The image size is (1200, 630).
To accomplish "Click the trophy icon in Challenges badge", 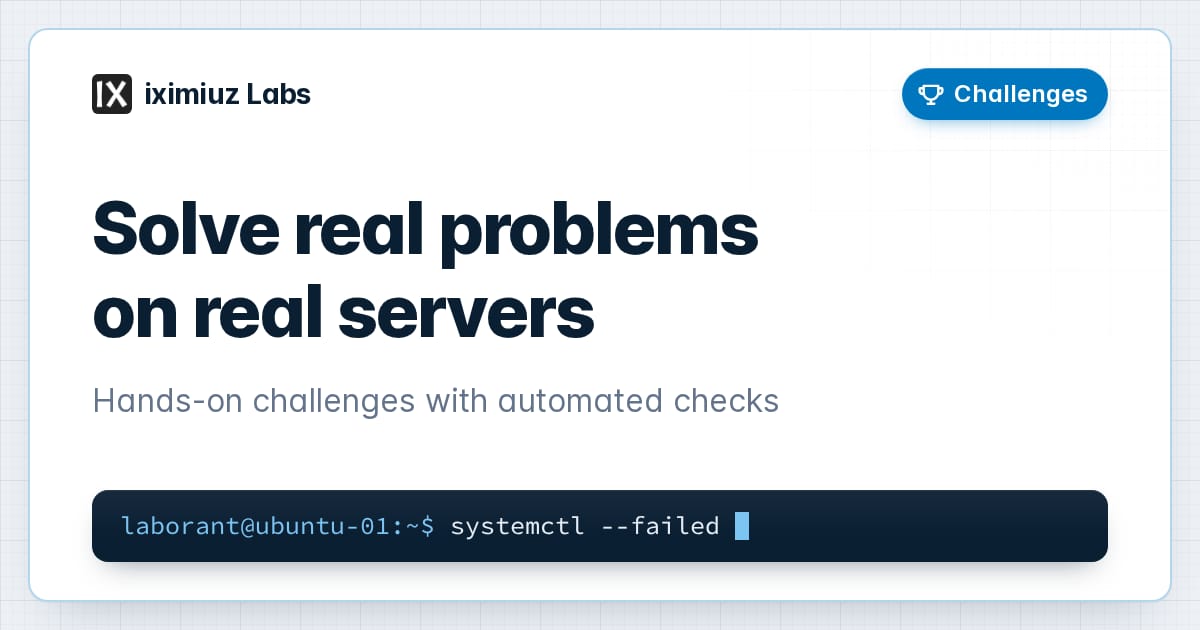I will [x=931, y=94].
